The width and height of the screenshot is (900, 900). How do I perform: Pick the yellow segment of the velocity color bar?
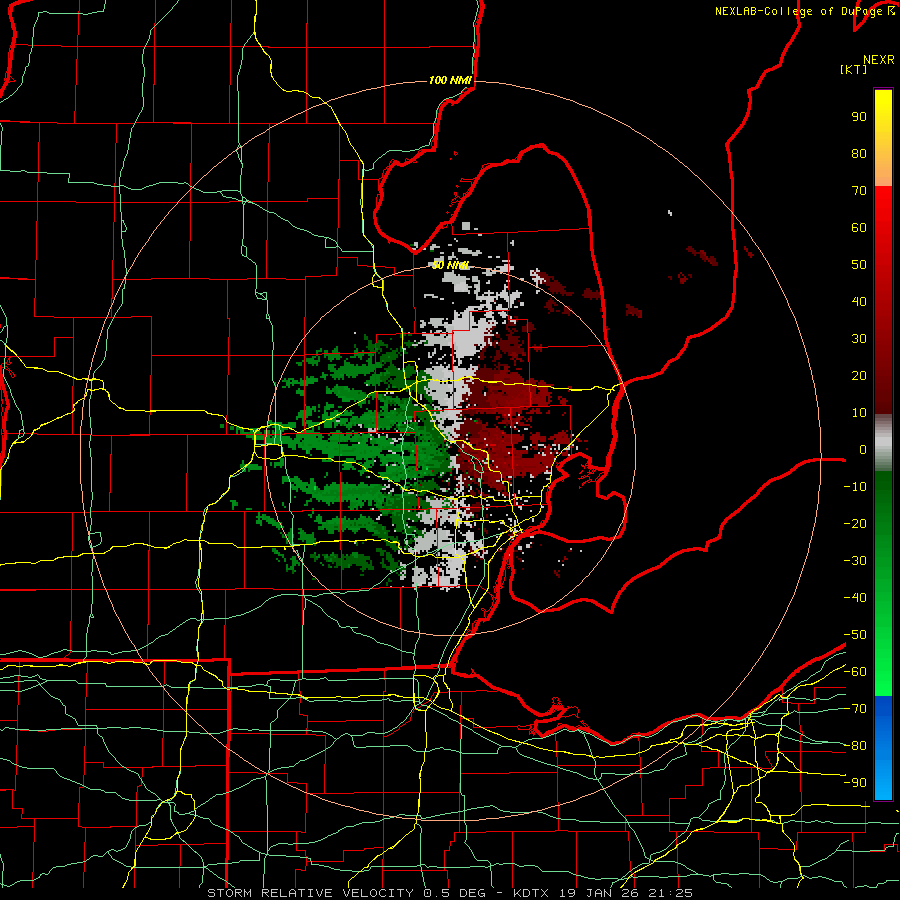pyautogui.click(x=883, y=138)
